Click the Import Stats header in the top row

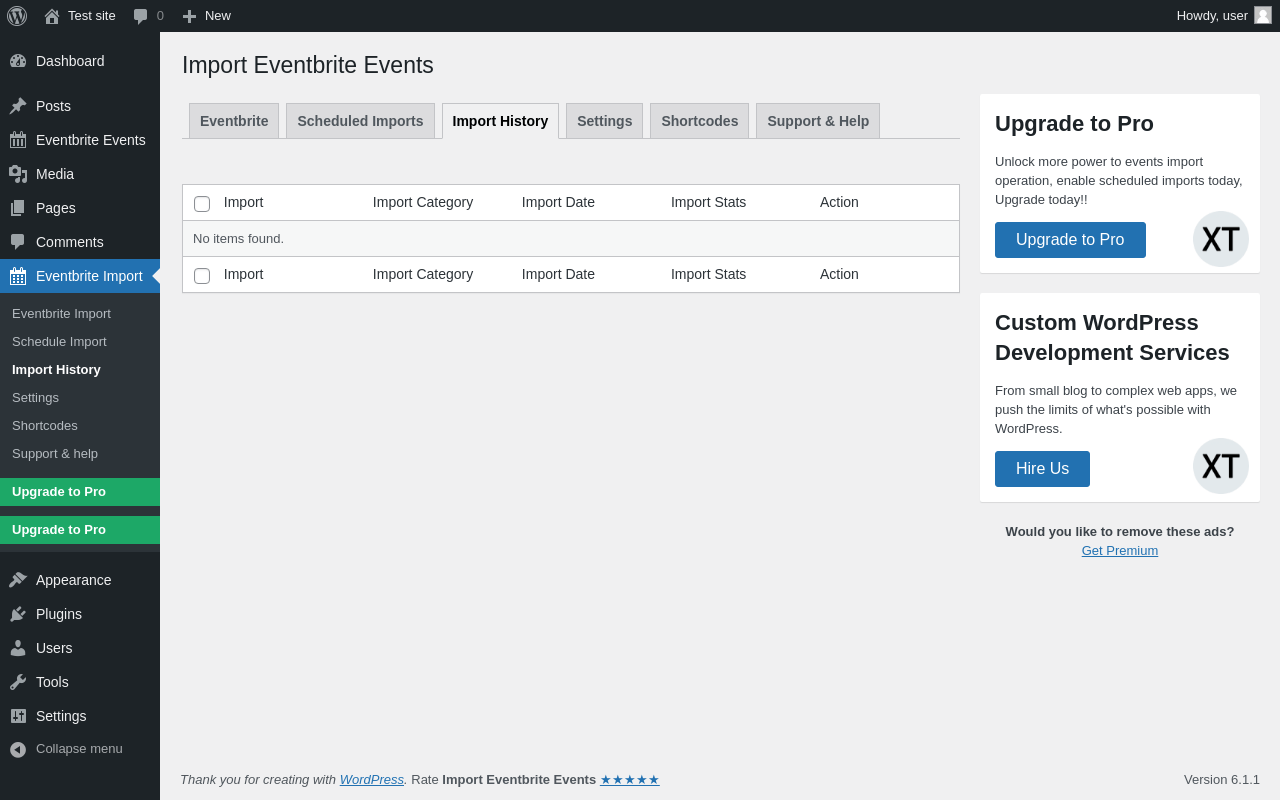coord(708,202)
